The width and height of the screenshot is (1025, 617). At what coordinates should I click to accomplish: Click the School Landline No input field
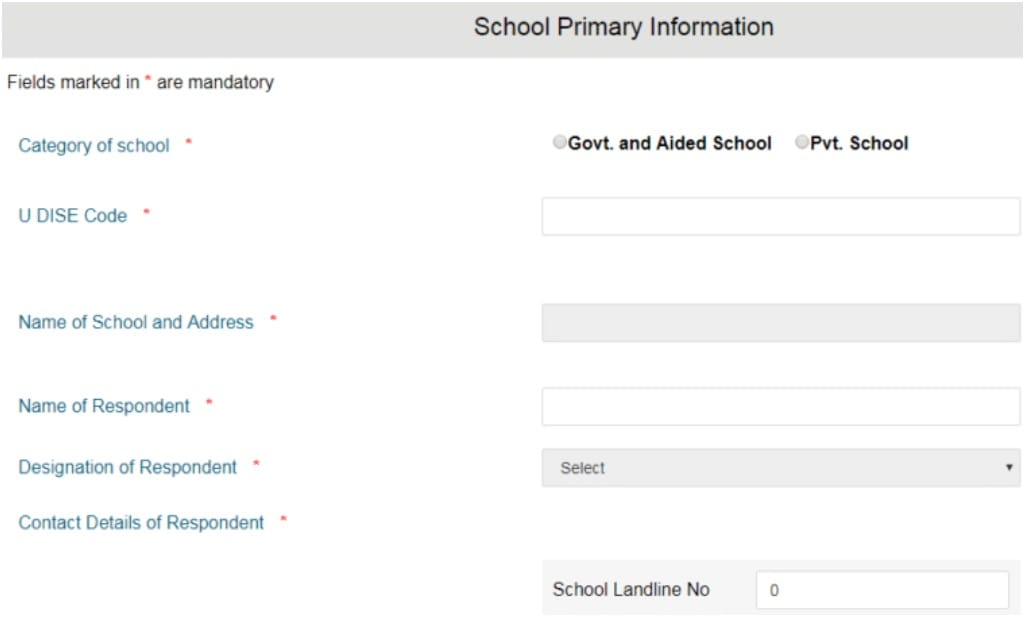[881, 590]
